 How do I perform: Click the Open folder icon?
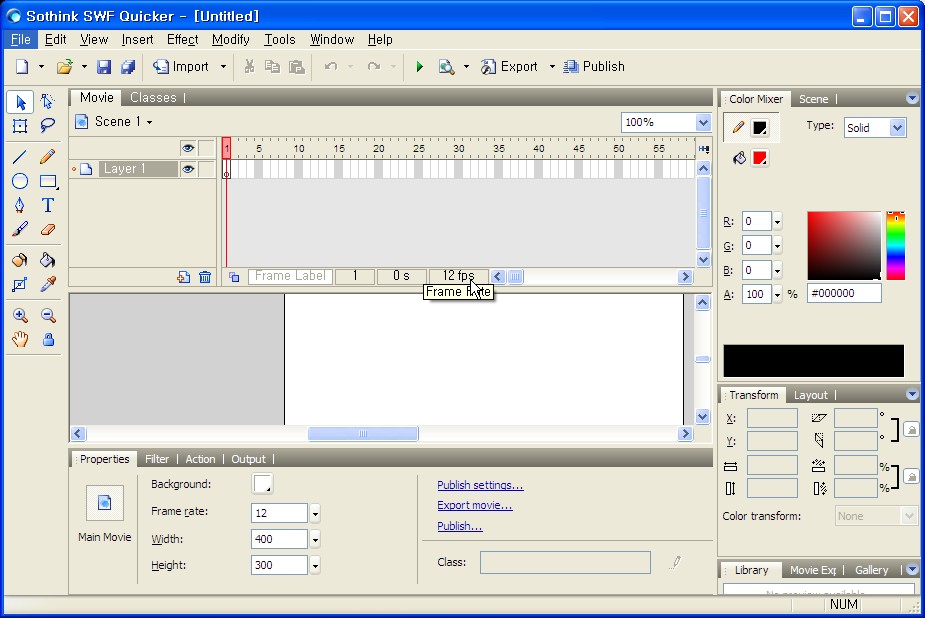(64, 67)
